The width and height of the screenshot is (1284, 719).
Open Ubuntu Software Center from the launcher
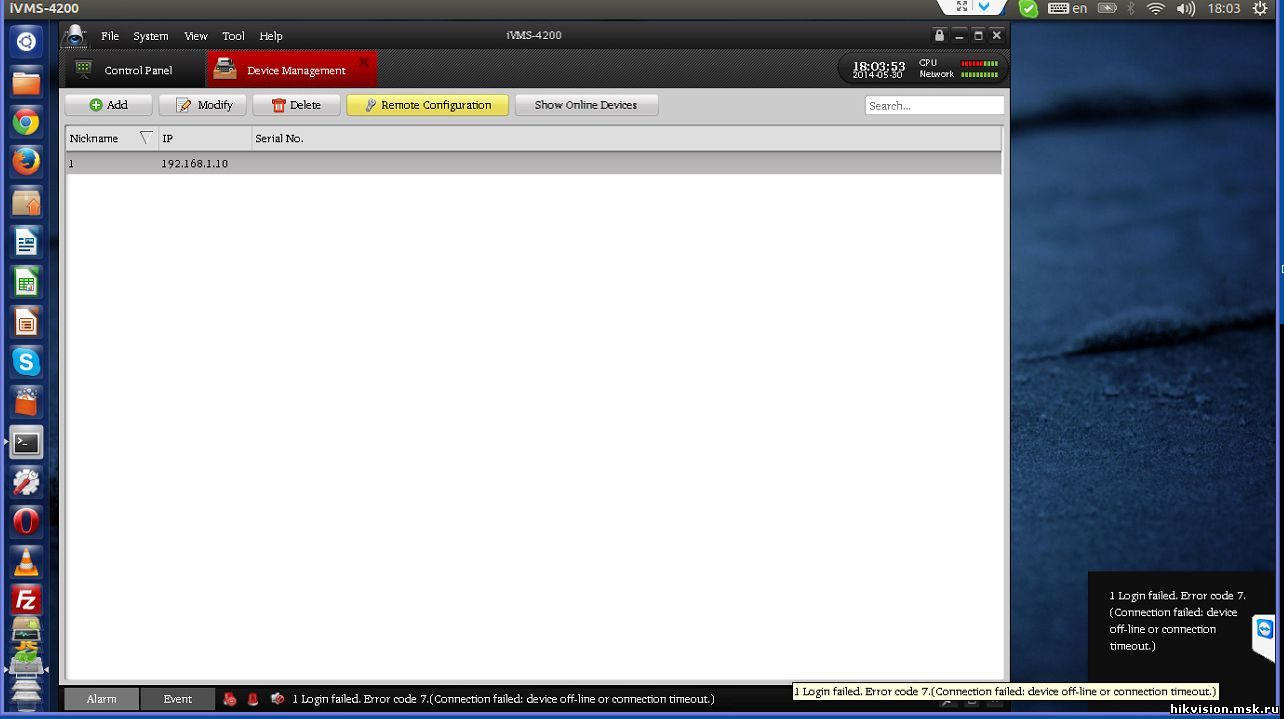[x=26, y=402]
